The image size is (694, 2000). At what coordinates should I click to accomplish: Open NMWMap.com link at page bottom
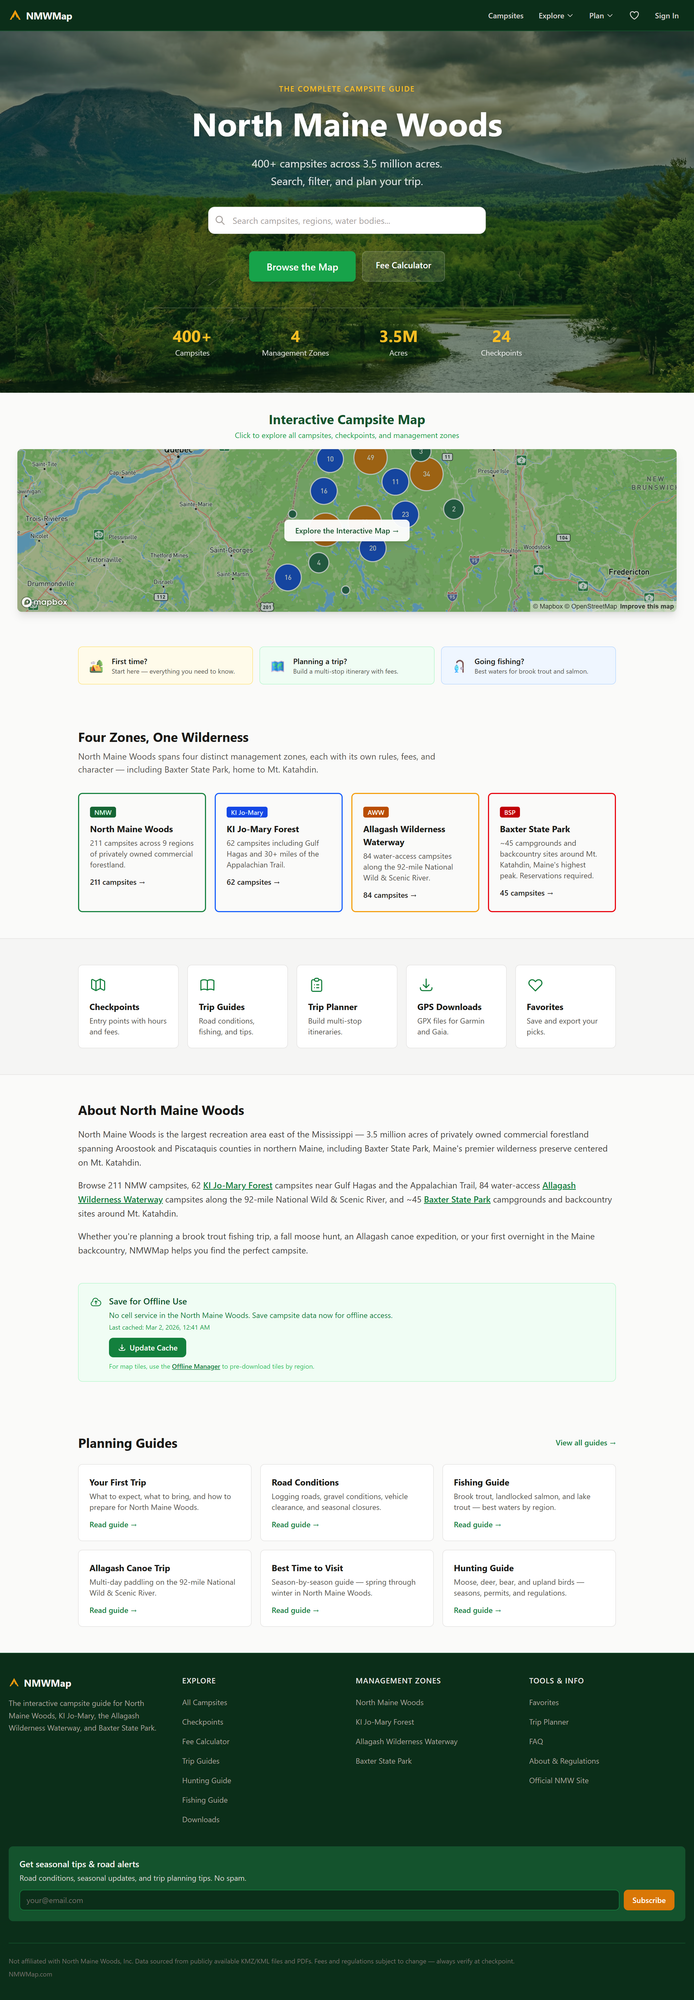(30, 1974)
